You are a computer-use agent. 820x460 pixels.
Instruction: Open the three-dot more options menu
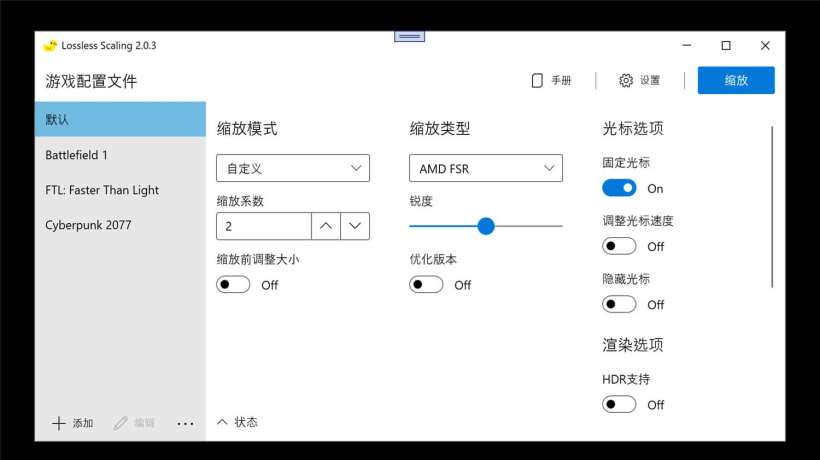[x=185, y=423]
